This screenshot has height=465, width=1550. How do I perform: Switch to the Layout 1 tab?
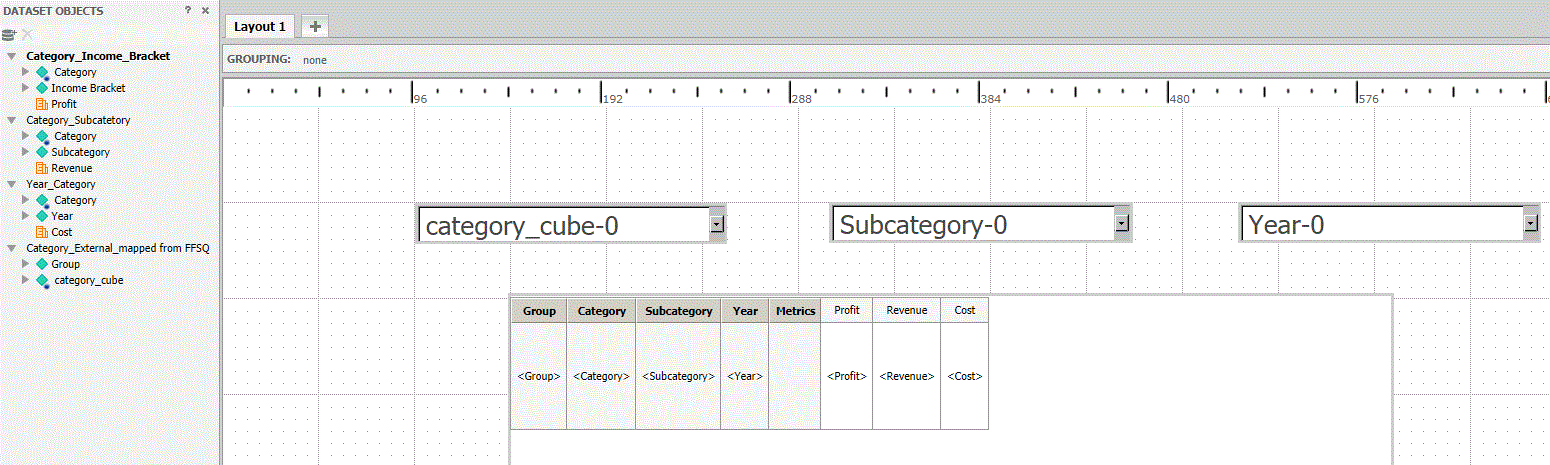[260, 26]
